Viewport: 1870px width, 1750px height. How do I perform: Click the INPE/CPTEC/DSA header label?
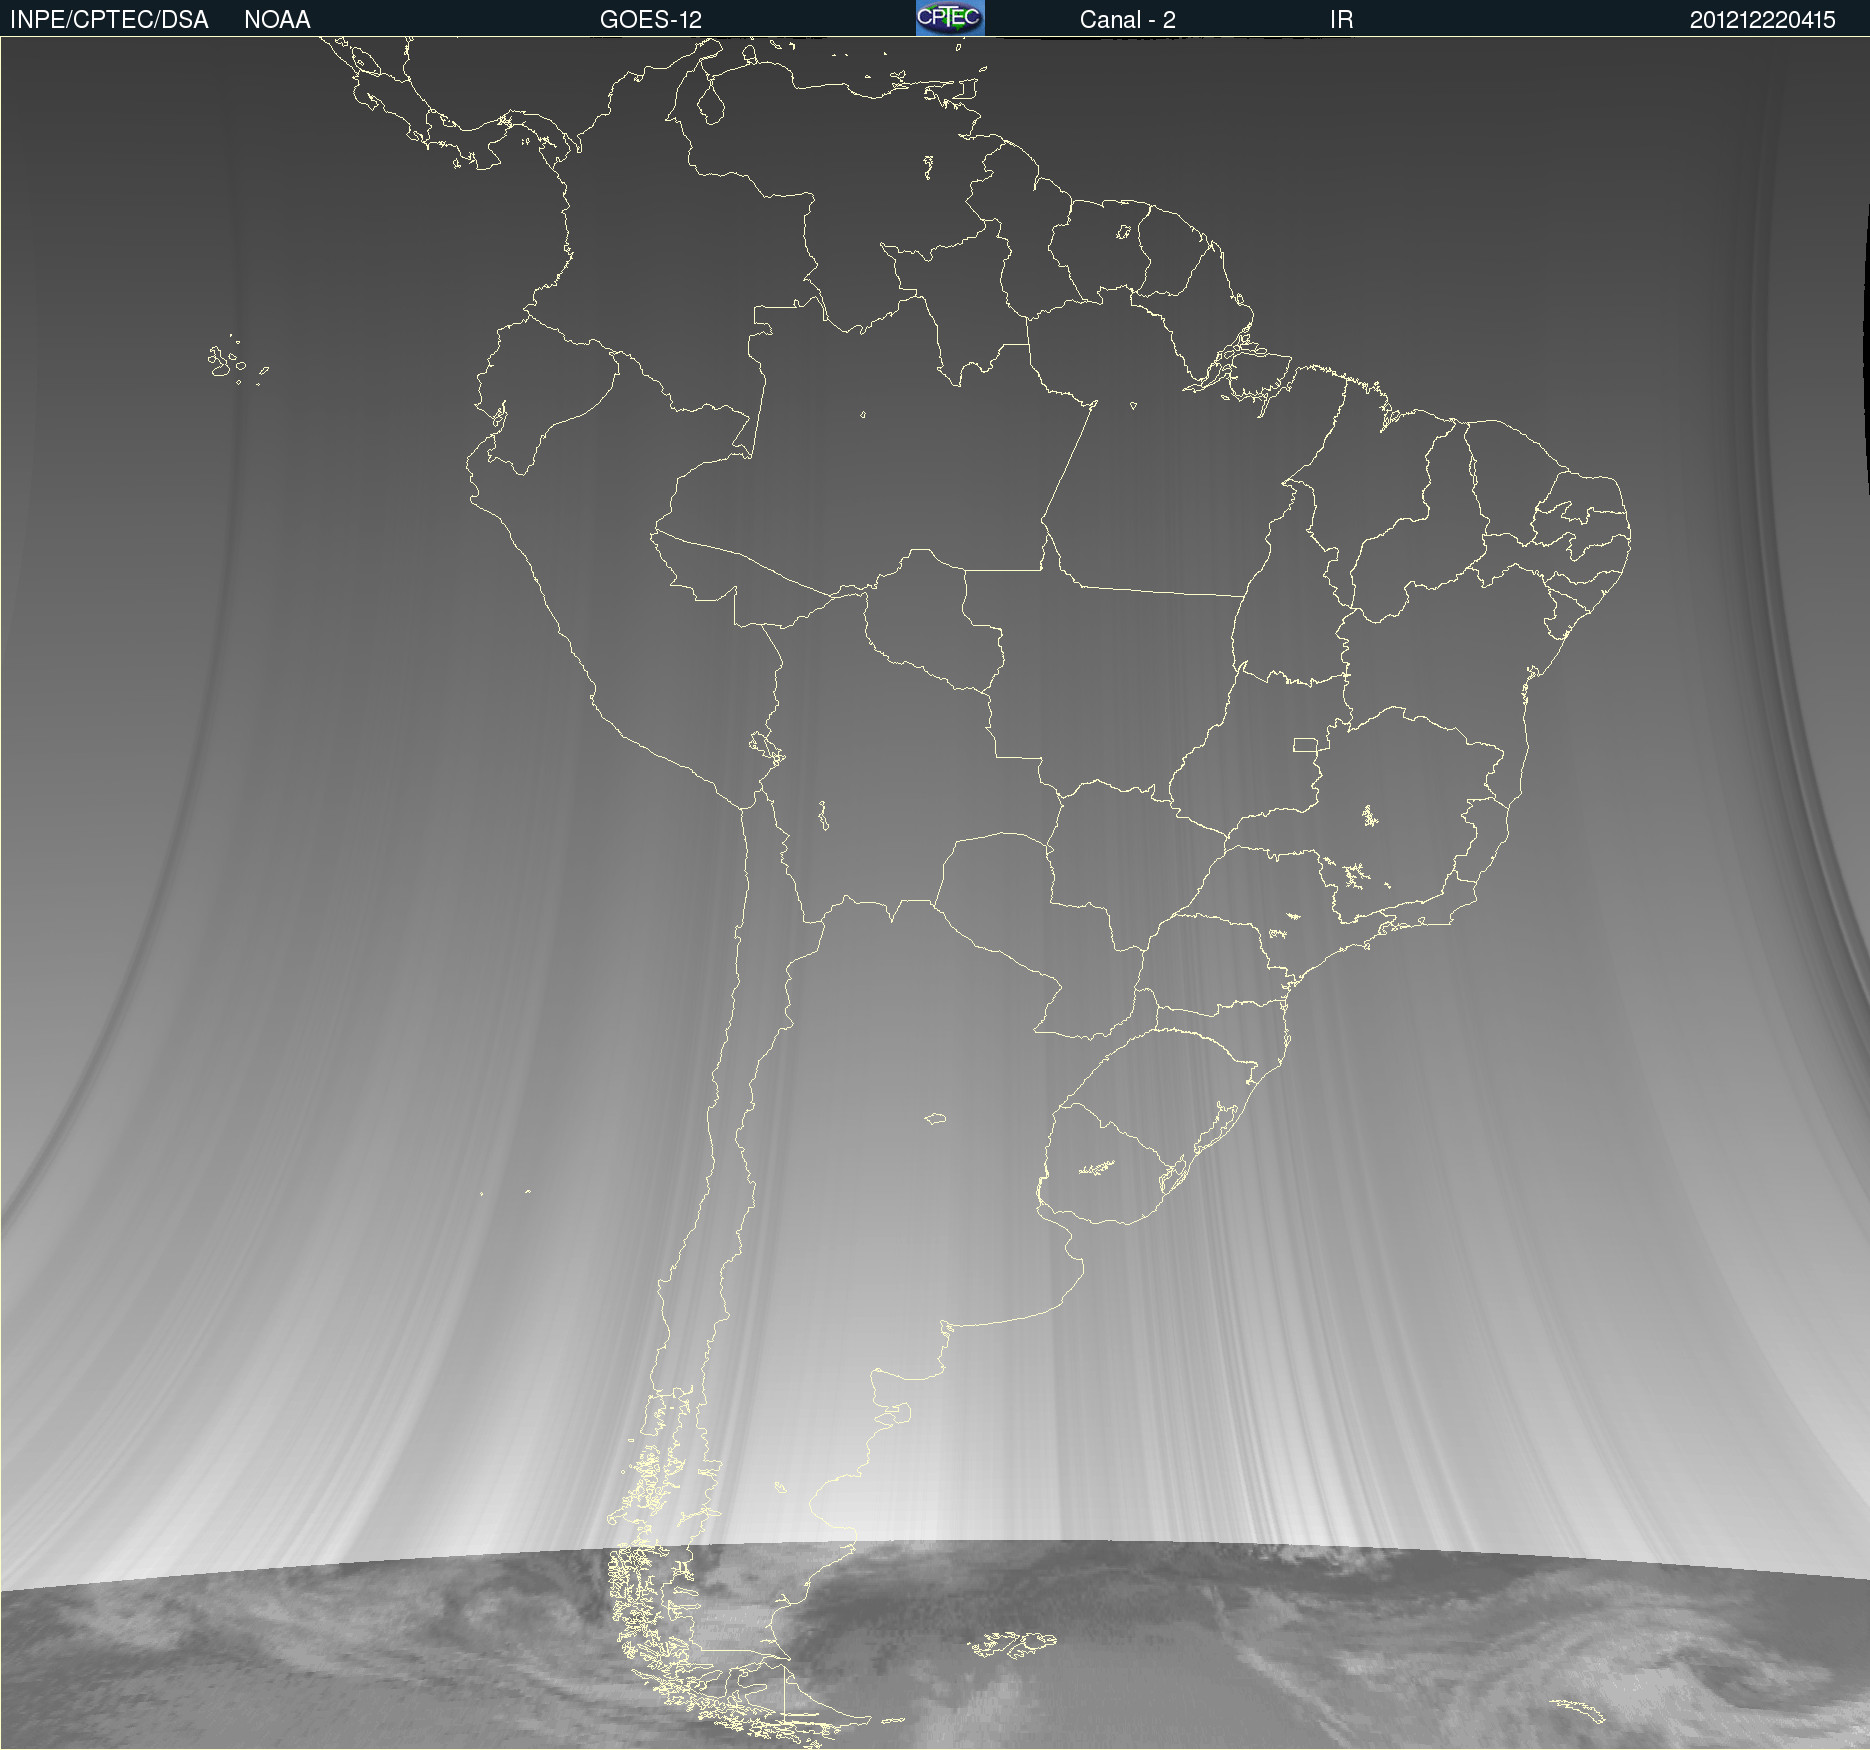pyautogui.click(x=109, y=20)
